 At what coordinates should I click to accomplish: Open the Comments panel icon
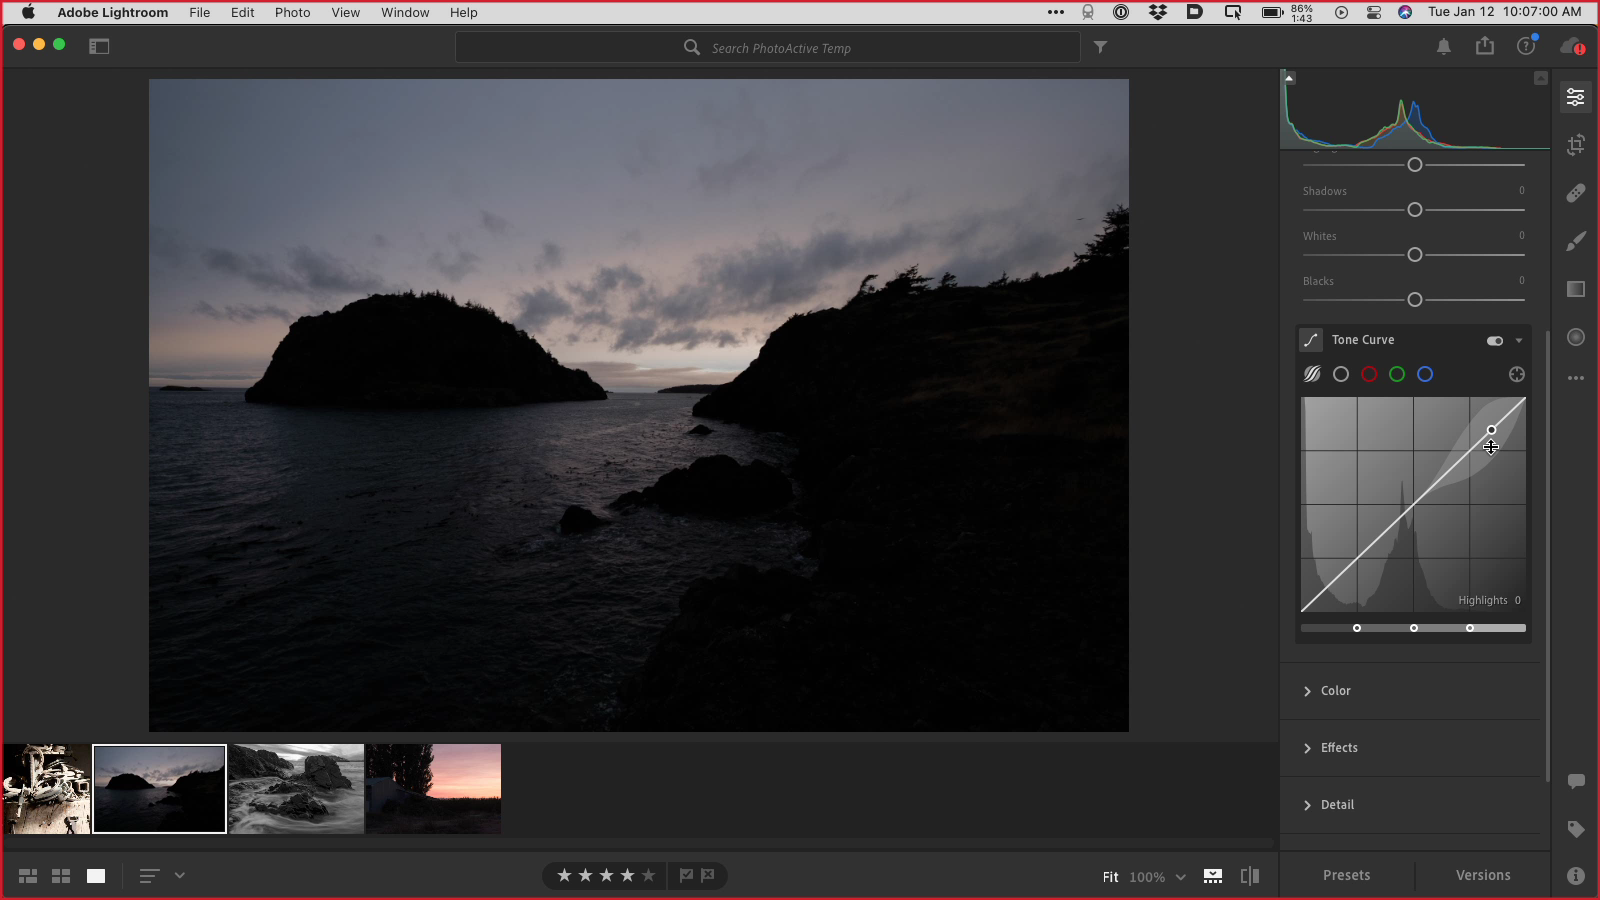click(1575, 781)
